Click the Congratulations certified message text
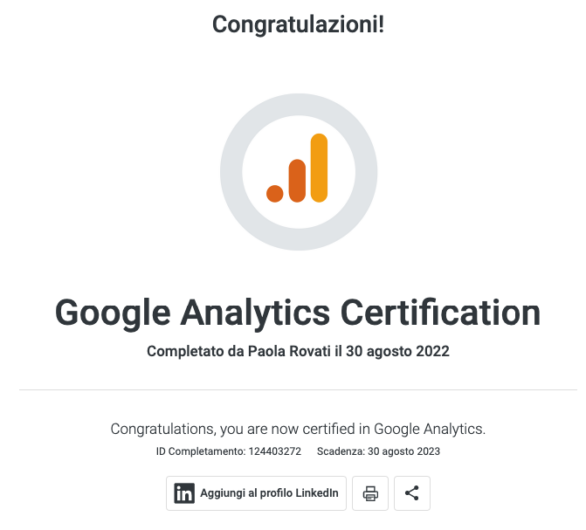 [x=298, y=429]
